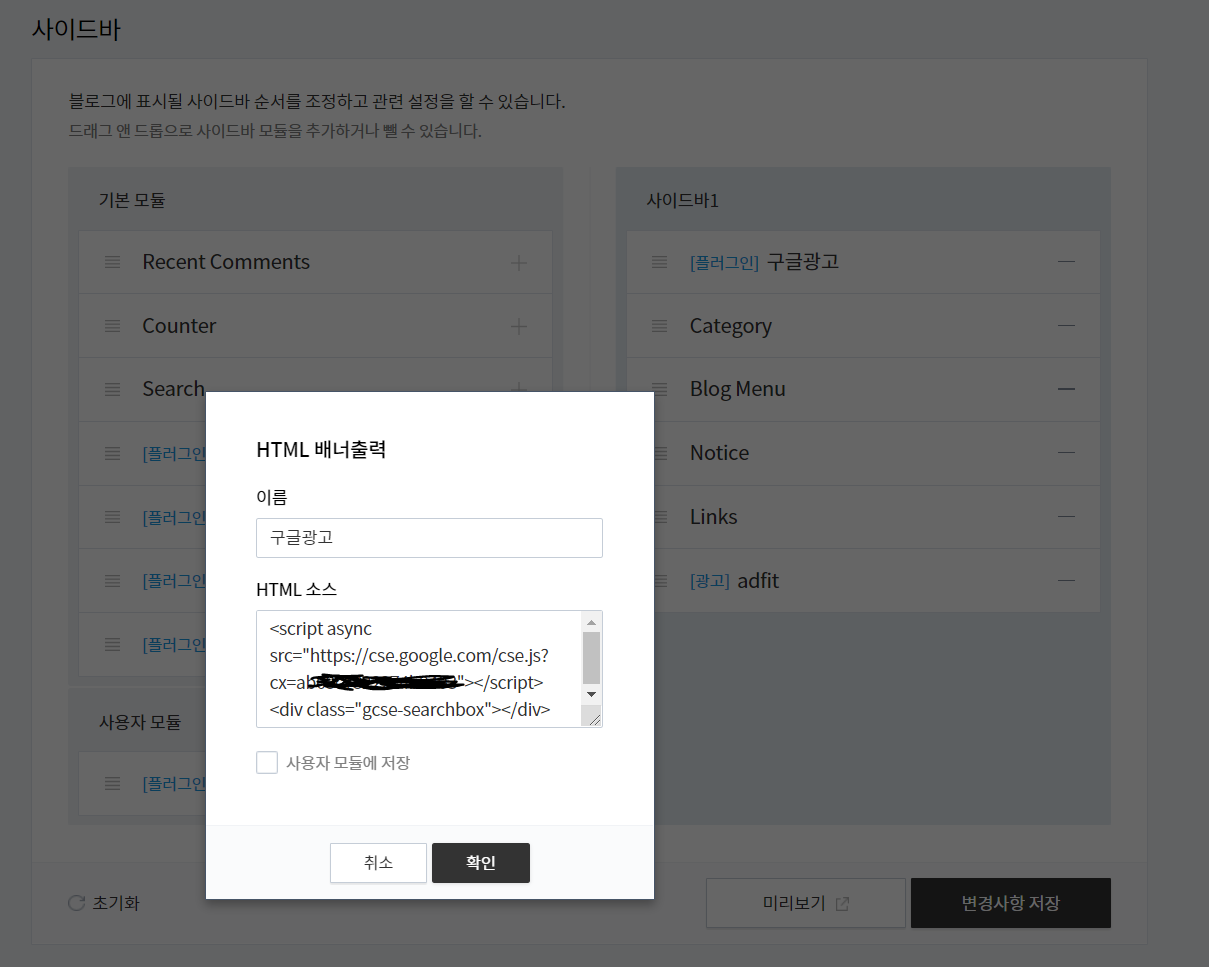Grab the Recent Comments drag handle

pyautogui.click(x=113, y=262)
